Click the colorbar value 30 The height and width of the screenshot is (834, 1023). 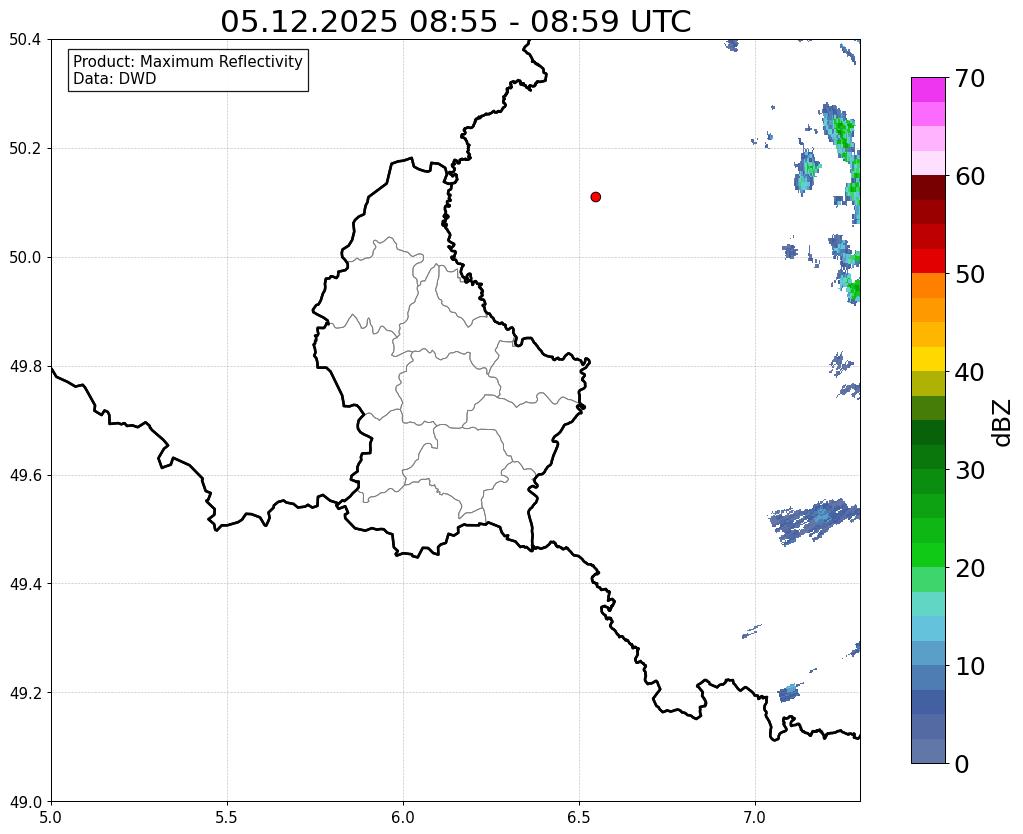[x=970, y=470]
